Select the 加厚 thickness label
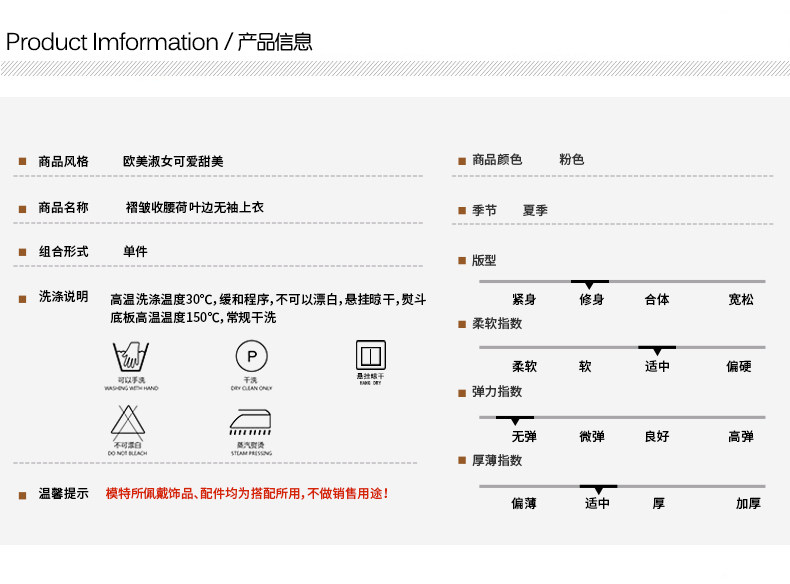 point(748,503)
